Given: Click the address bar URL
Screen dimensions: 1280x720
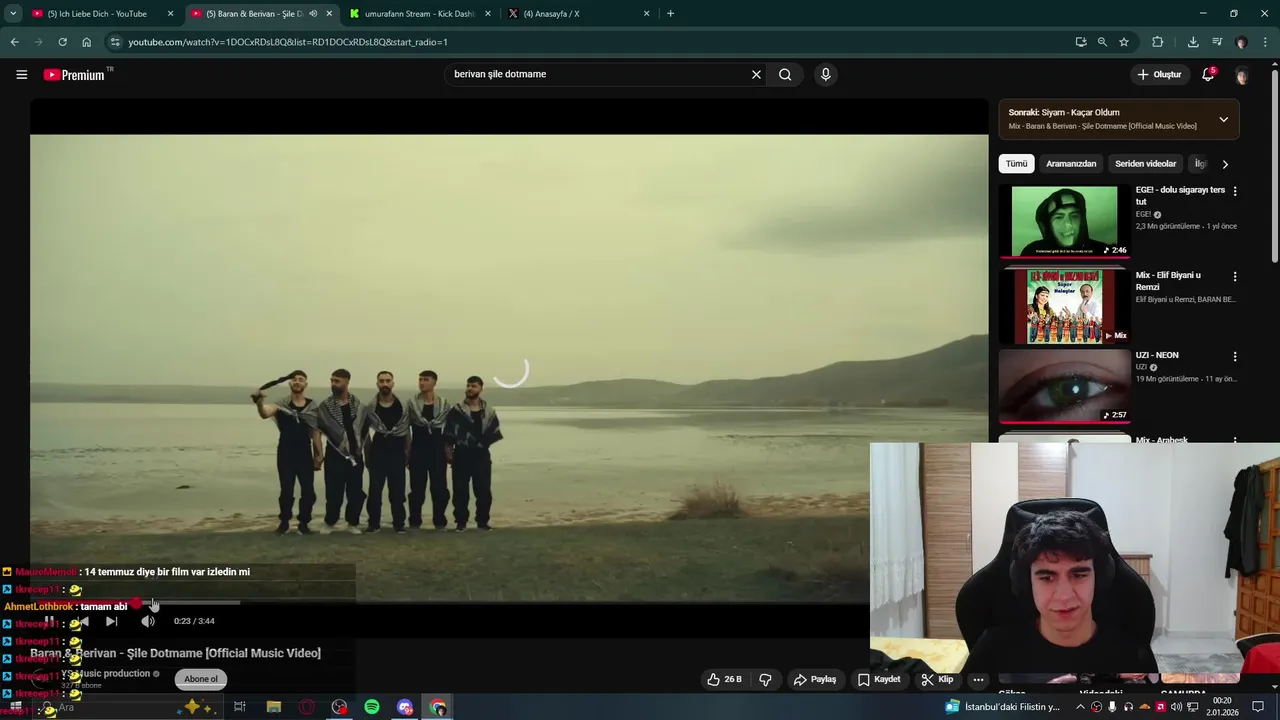Looking at the screenshot, I should click(x=288, y=42).
